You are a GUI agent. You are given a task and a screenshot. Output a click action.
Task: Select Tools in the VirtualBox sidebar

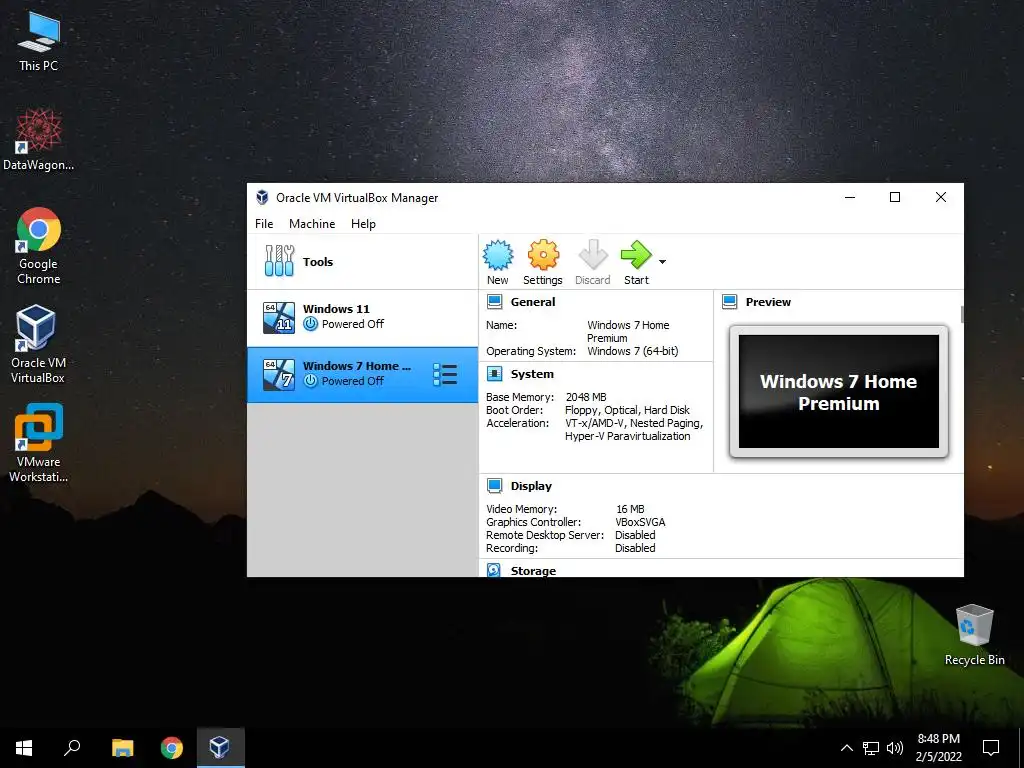(x=362, y=261)
